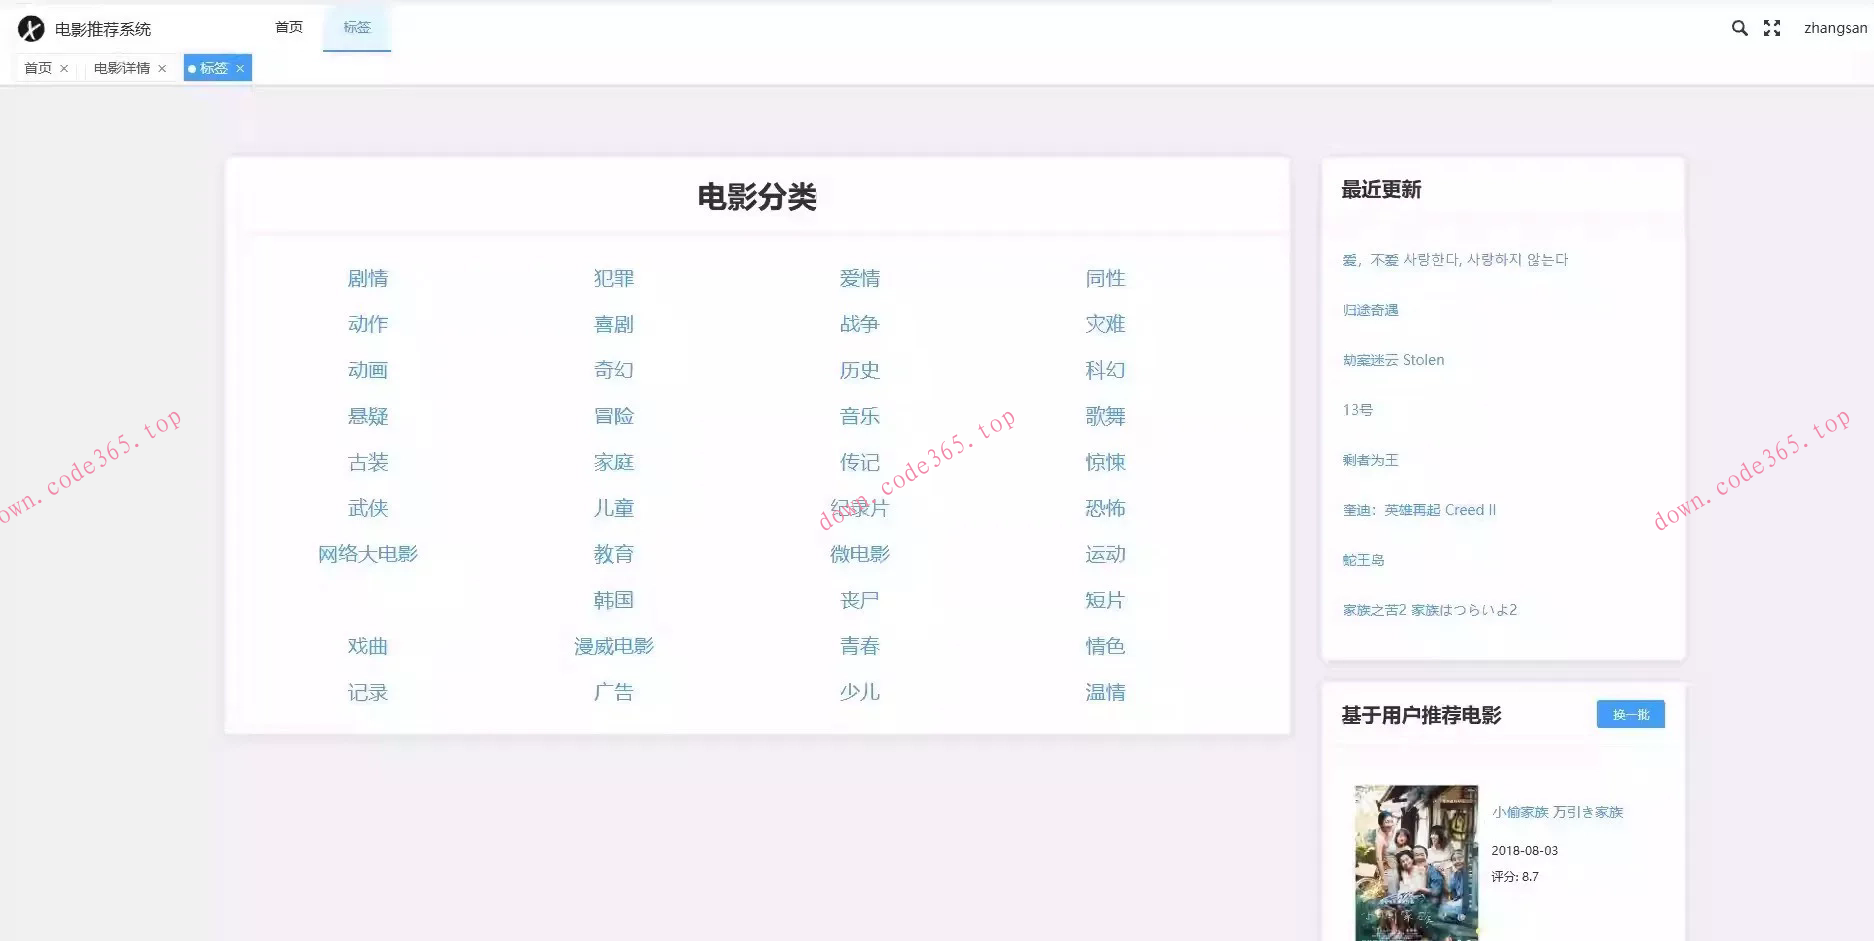Screen dimensions: 1874x941
Task: Open the 同性 category
Action: click(1106, 278)
